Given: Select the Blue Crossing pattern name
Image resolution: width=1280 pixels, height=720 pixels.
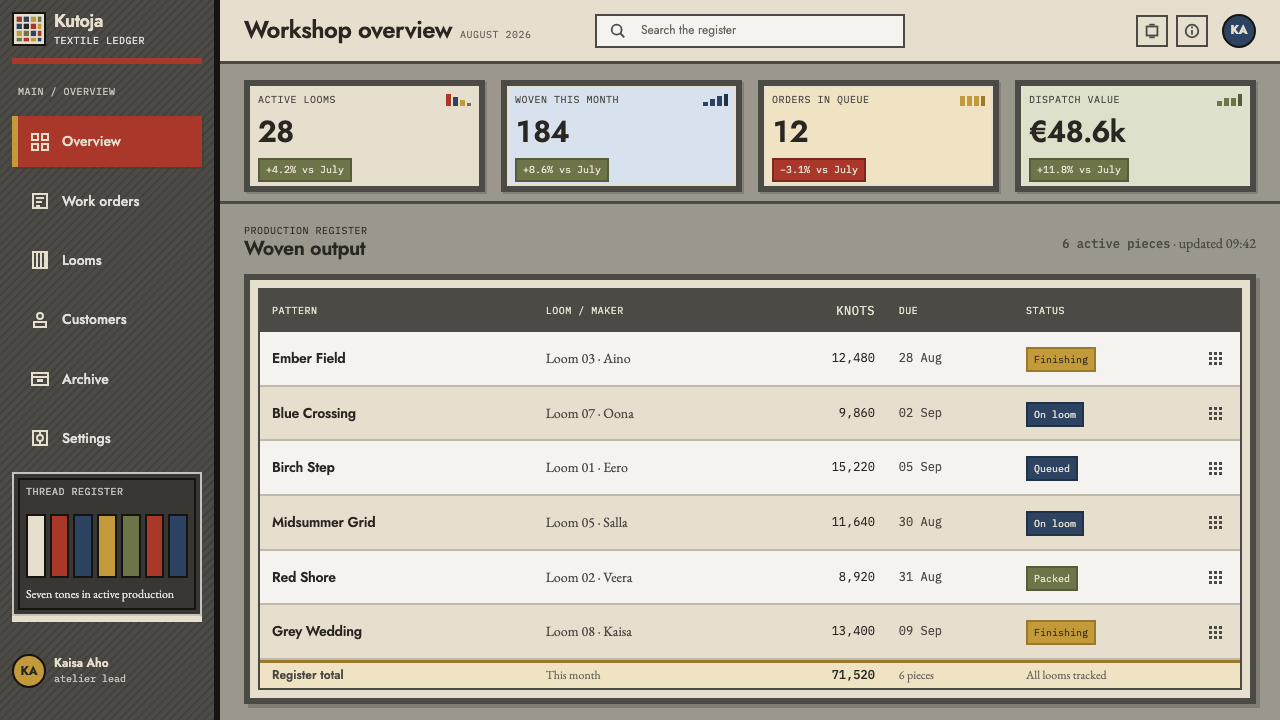Looking at the screenshot, I should pos(314,413).
